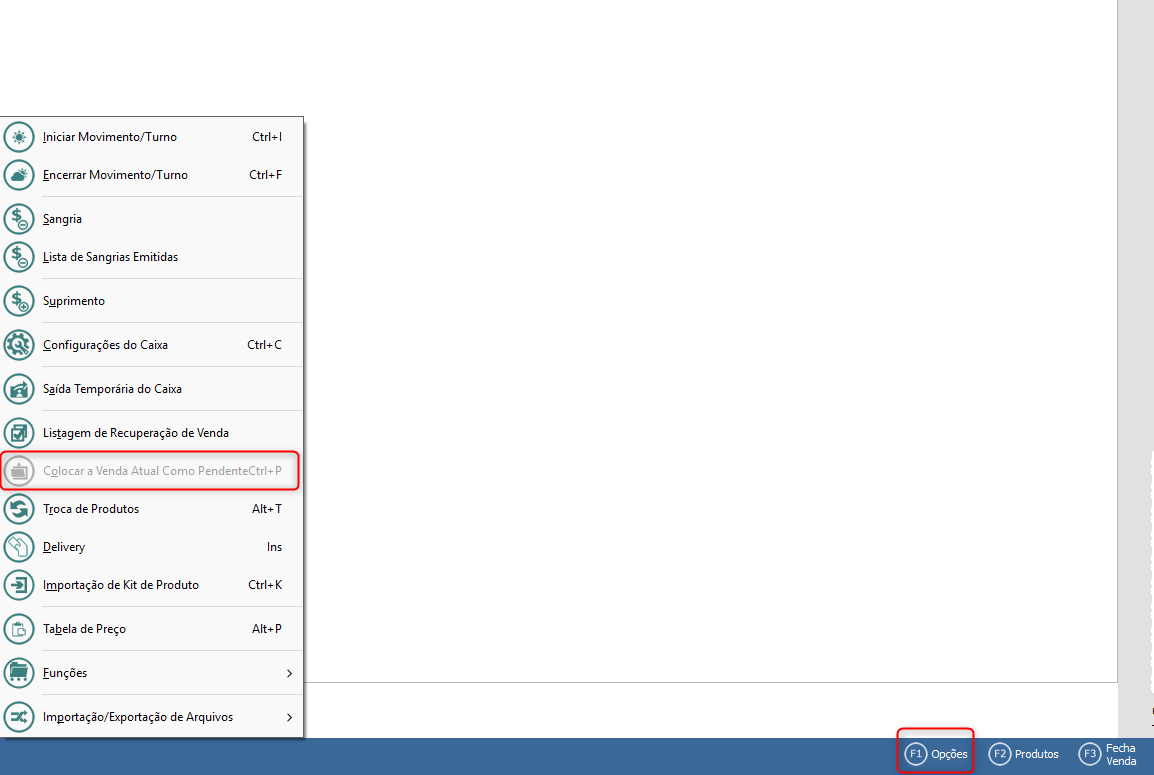The height and width of the screenshot is (775, 1154).
Task: Select the Suprimento menu entry
Action: click(x=152, y=301)
